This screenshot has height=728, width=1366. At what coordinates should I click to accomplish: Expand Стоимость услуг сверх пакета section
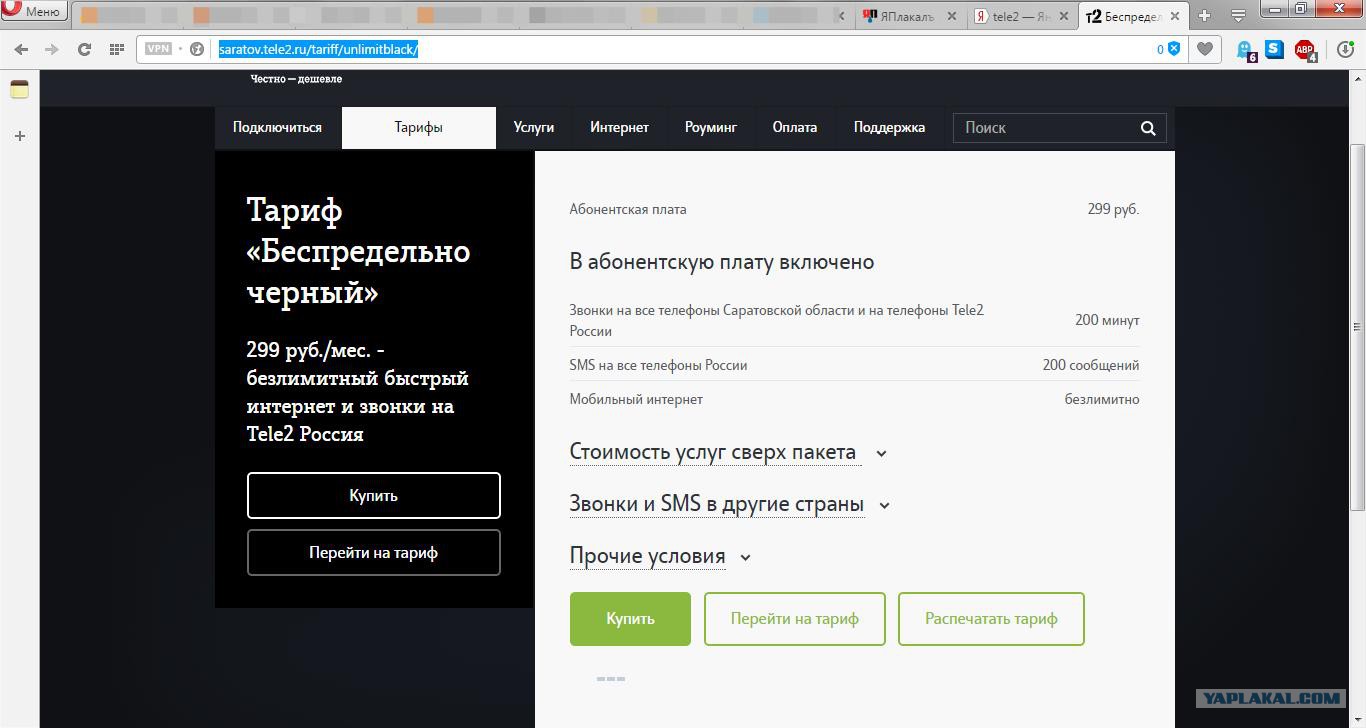[728, 452]
